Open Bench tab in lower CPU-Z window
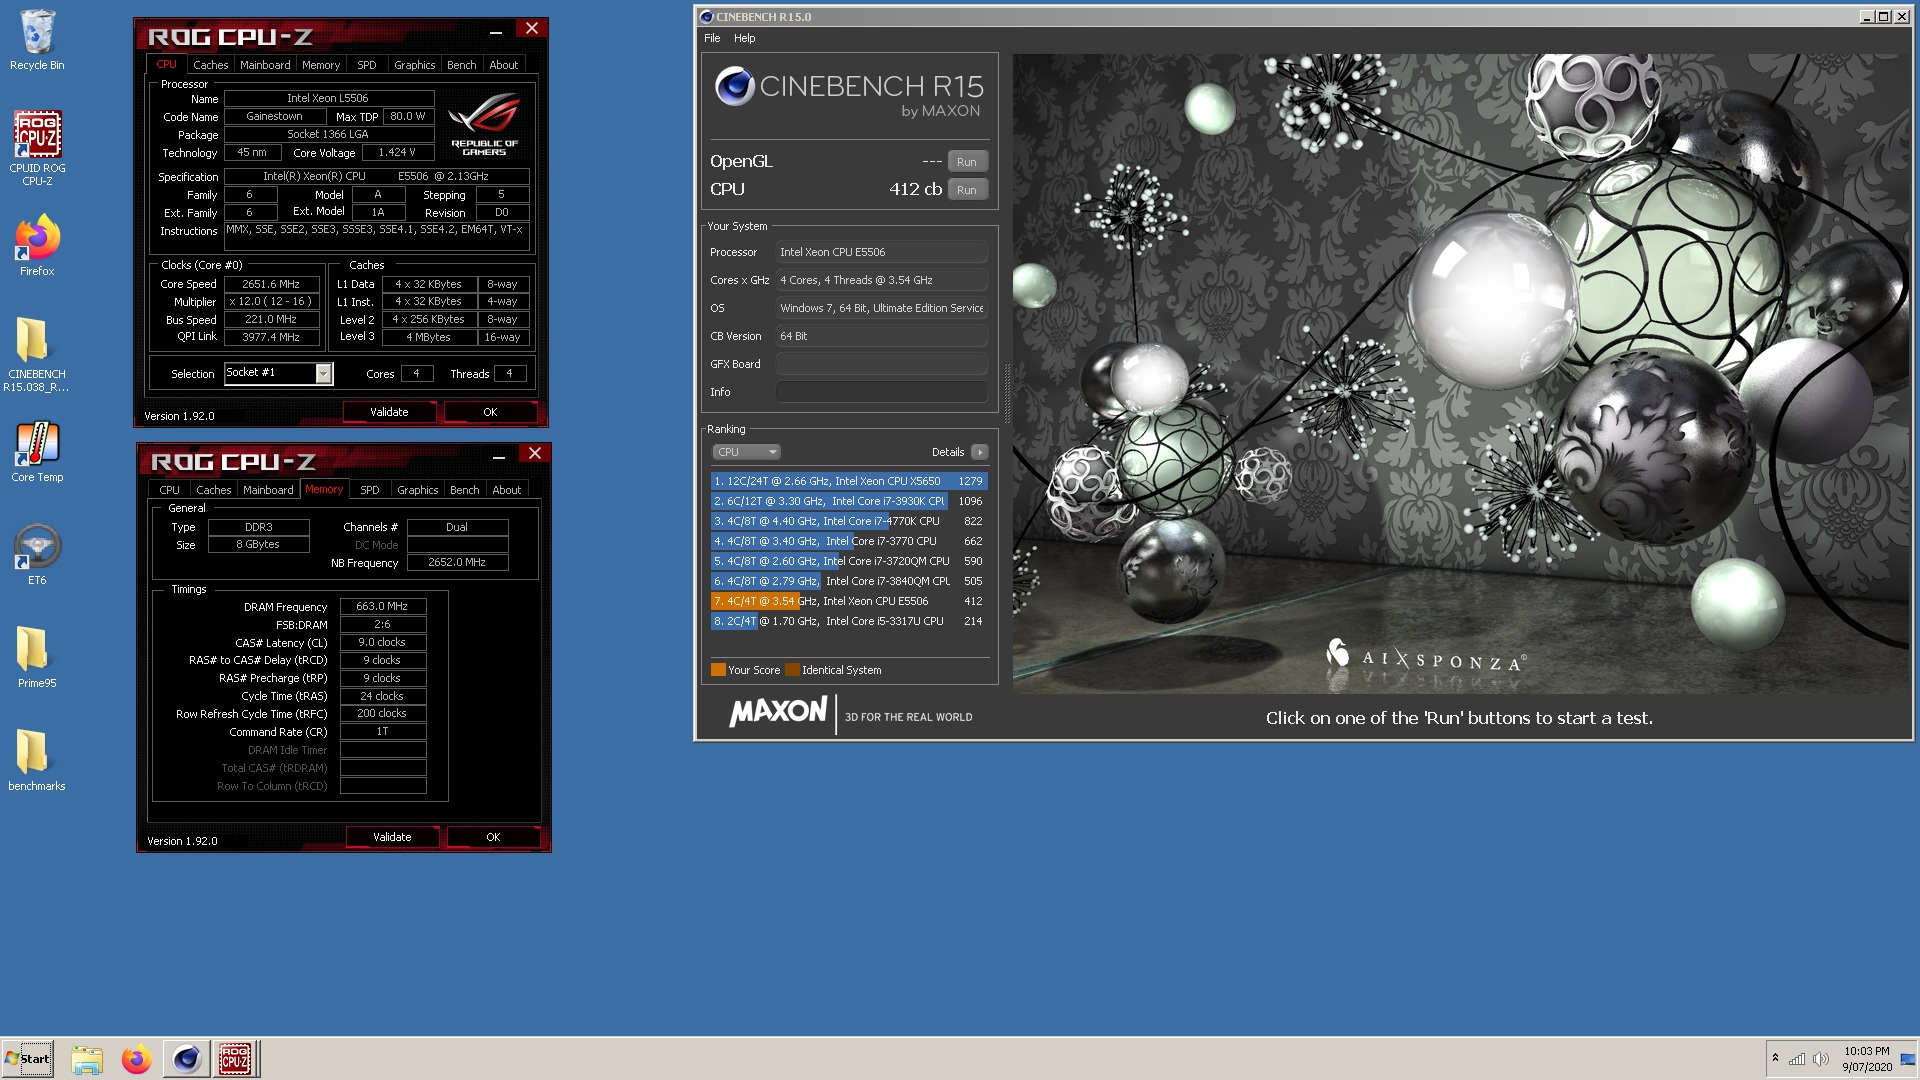Screen dimensions: 1920x1080 click(x=465, y=490)
